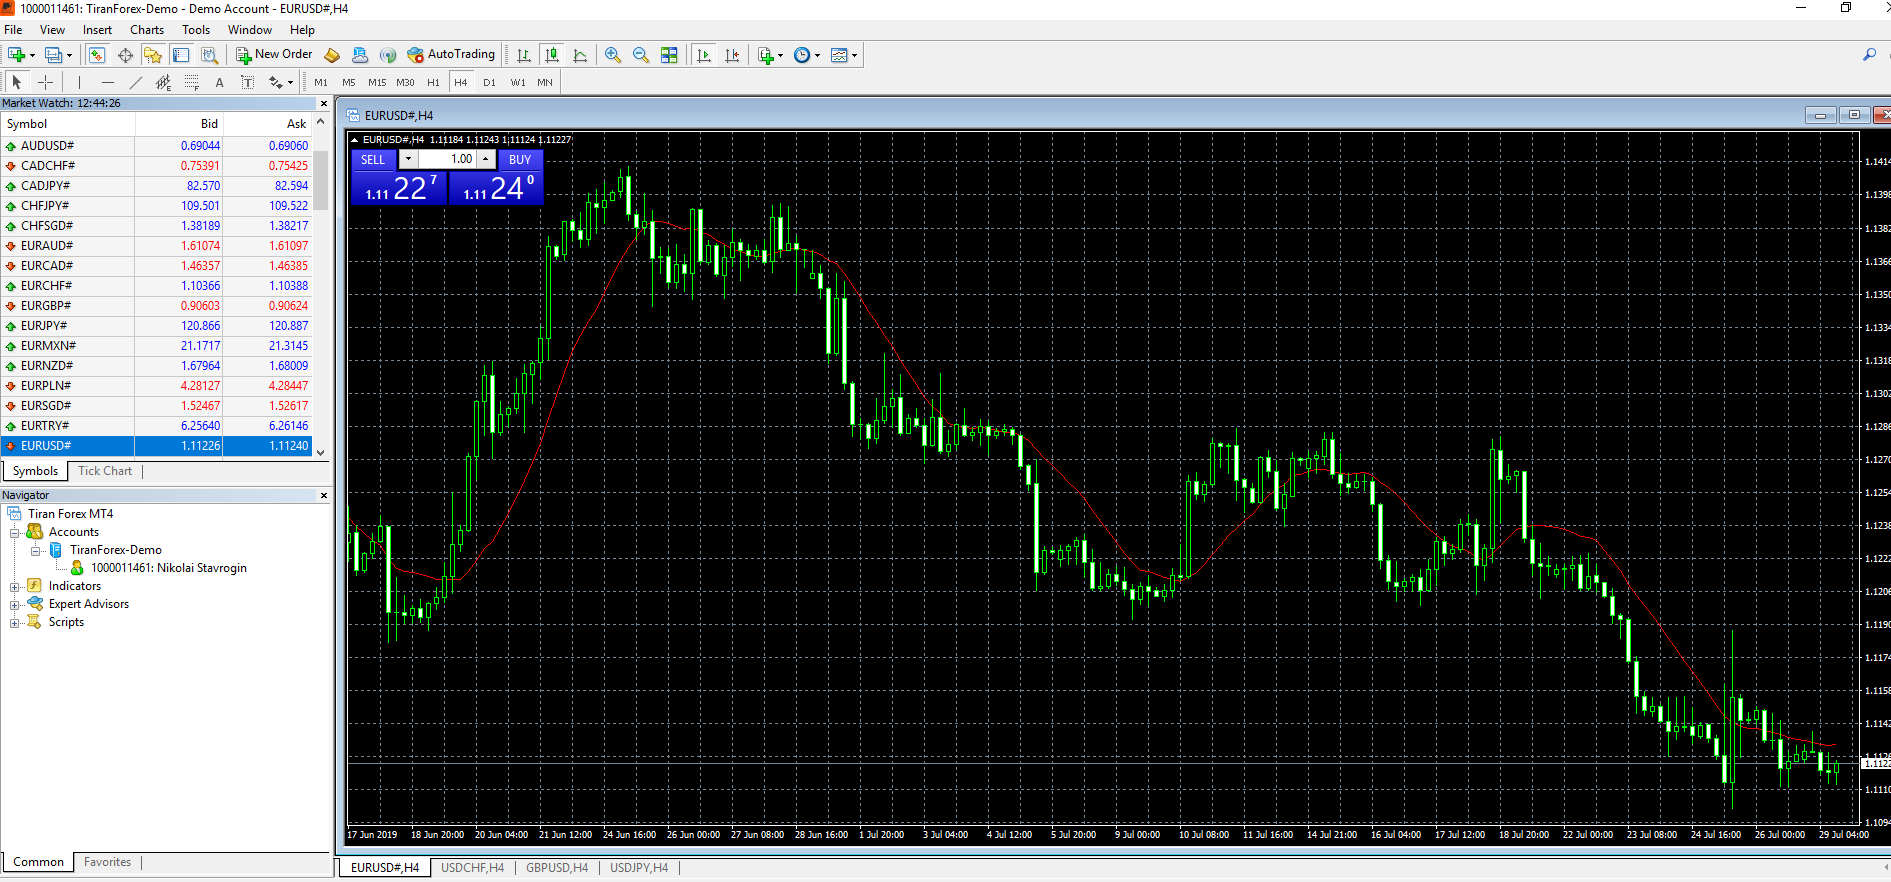1891x882 pixels.
Task: Select the Text Label tool
Action: point(248,82)
